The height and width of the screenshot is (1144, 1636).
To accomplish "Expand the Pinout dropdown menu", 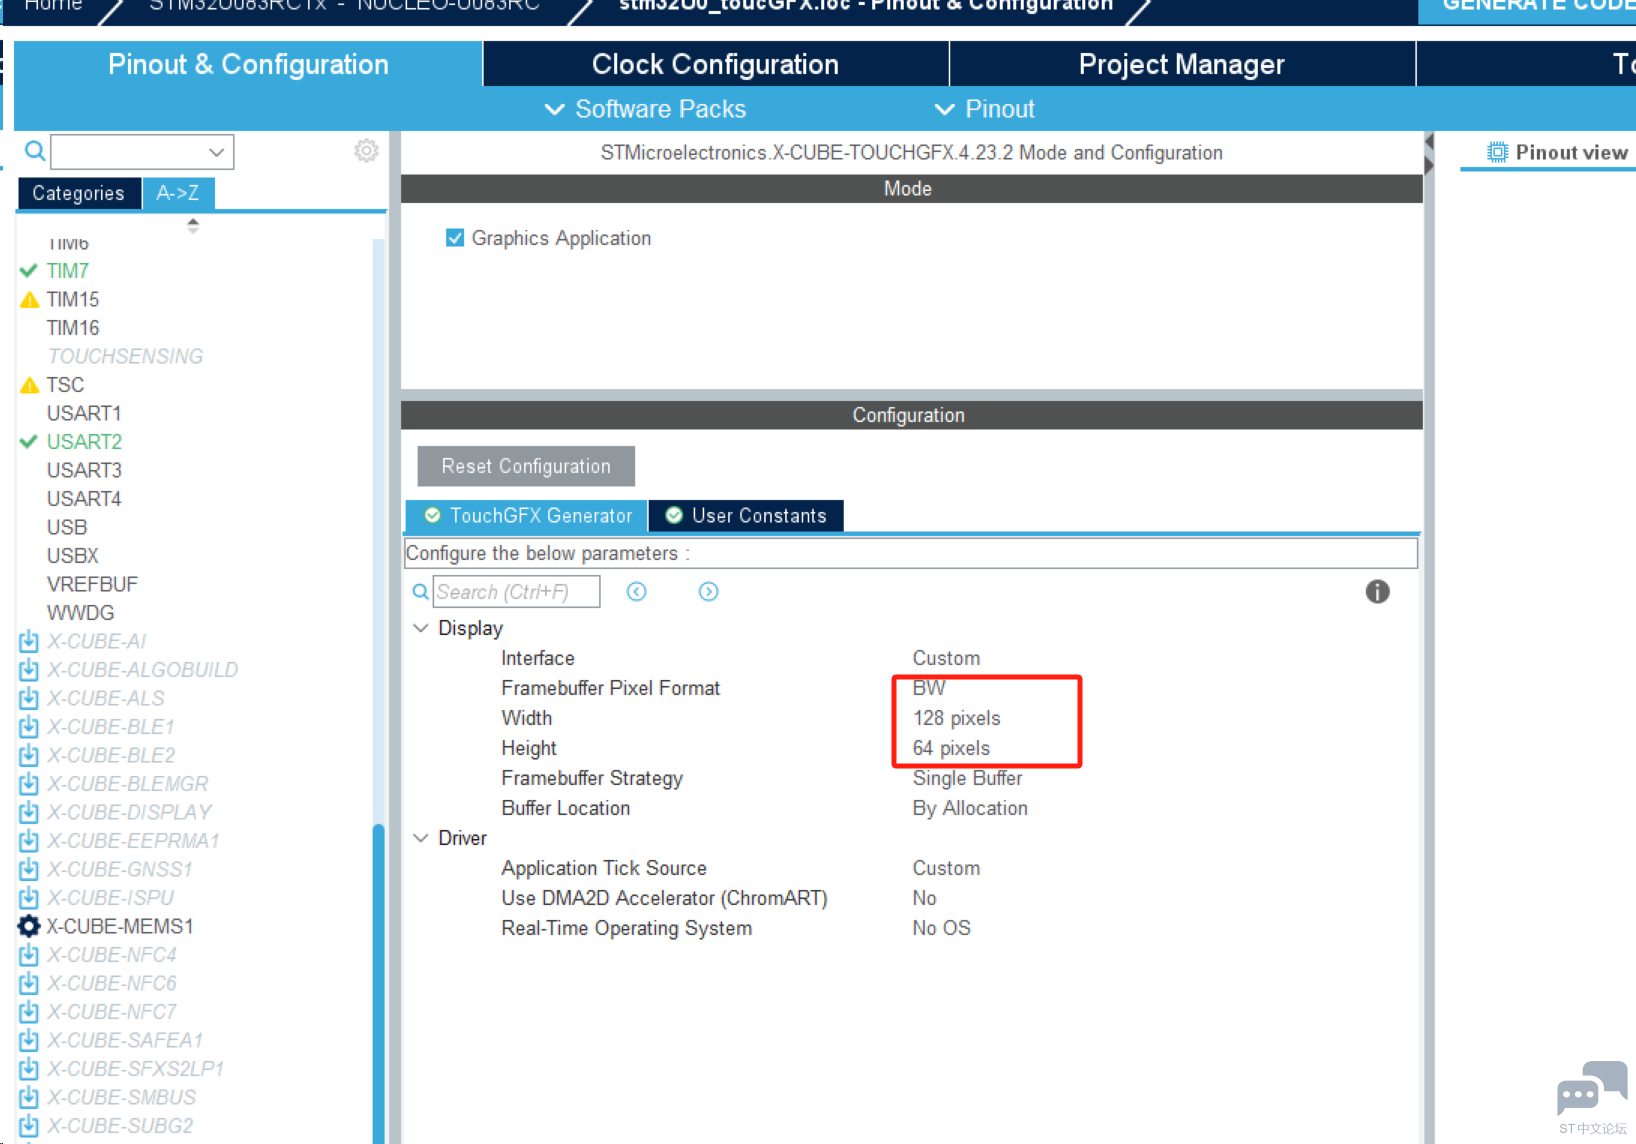I will coord(985,109).
